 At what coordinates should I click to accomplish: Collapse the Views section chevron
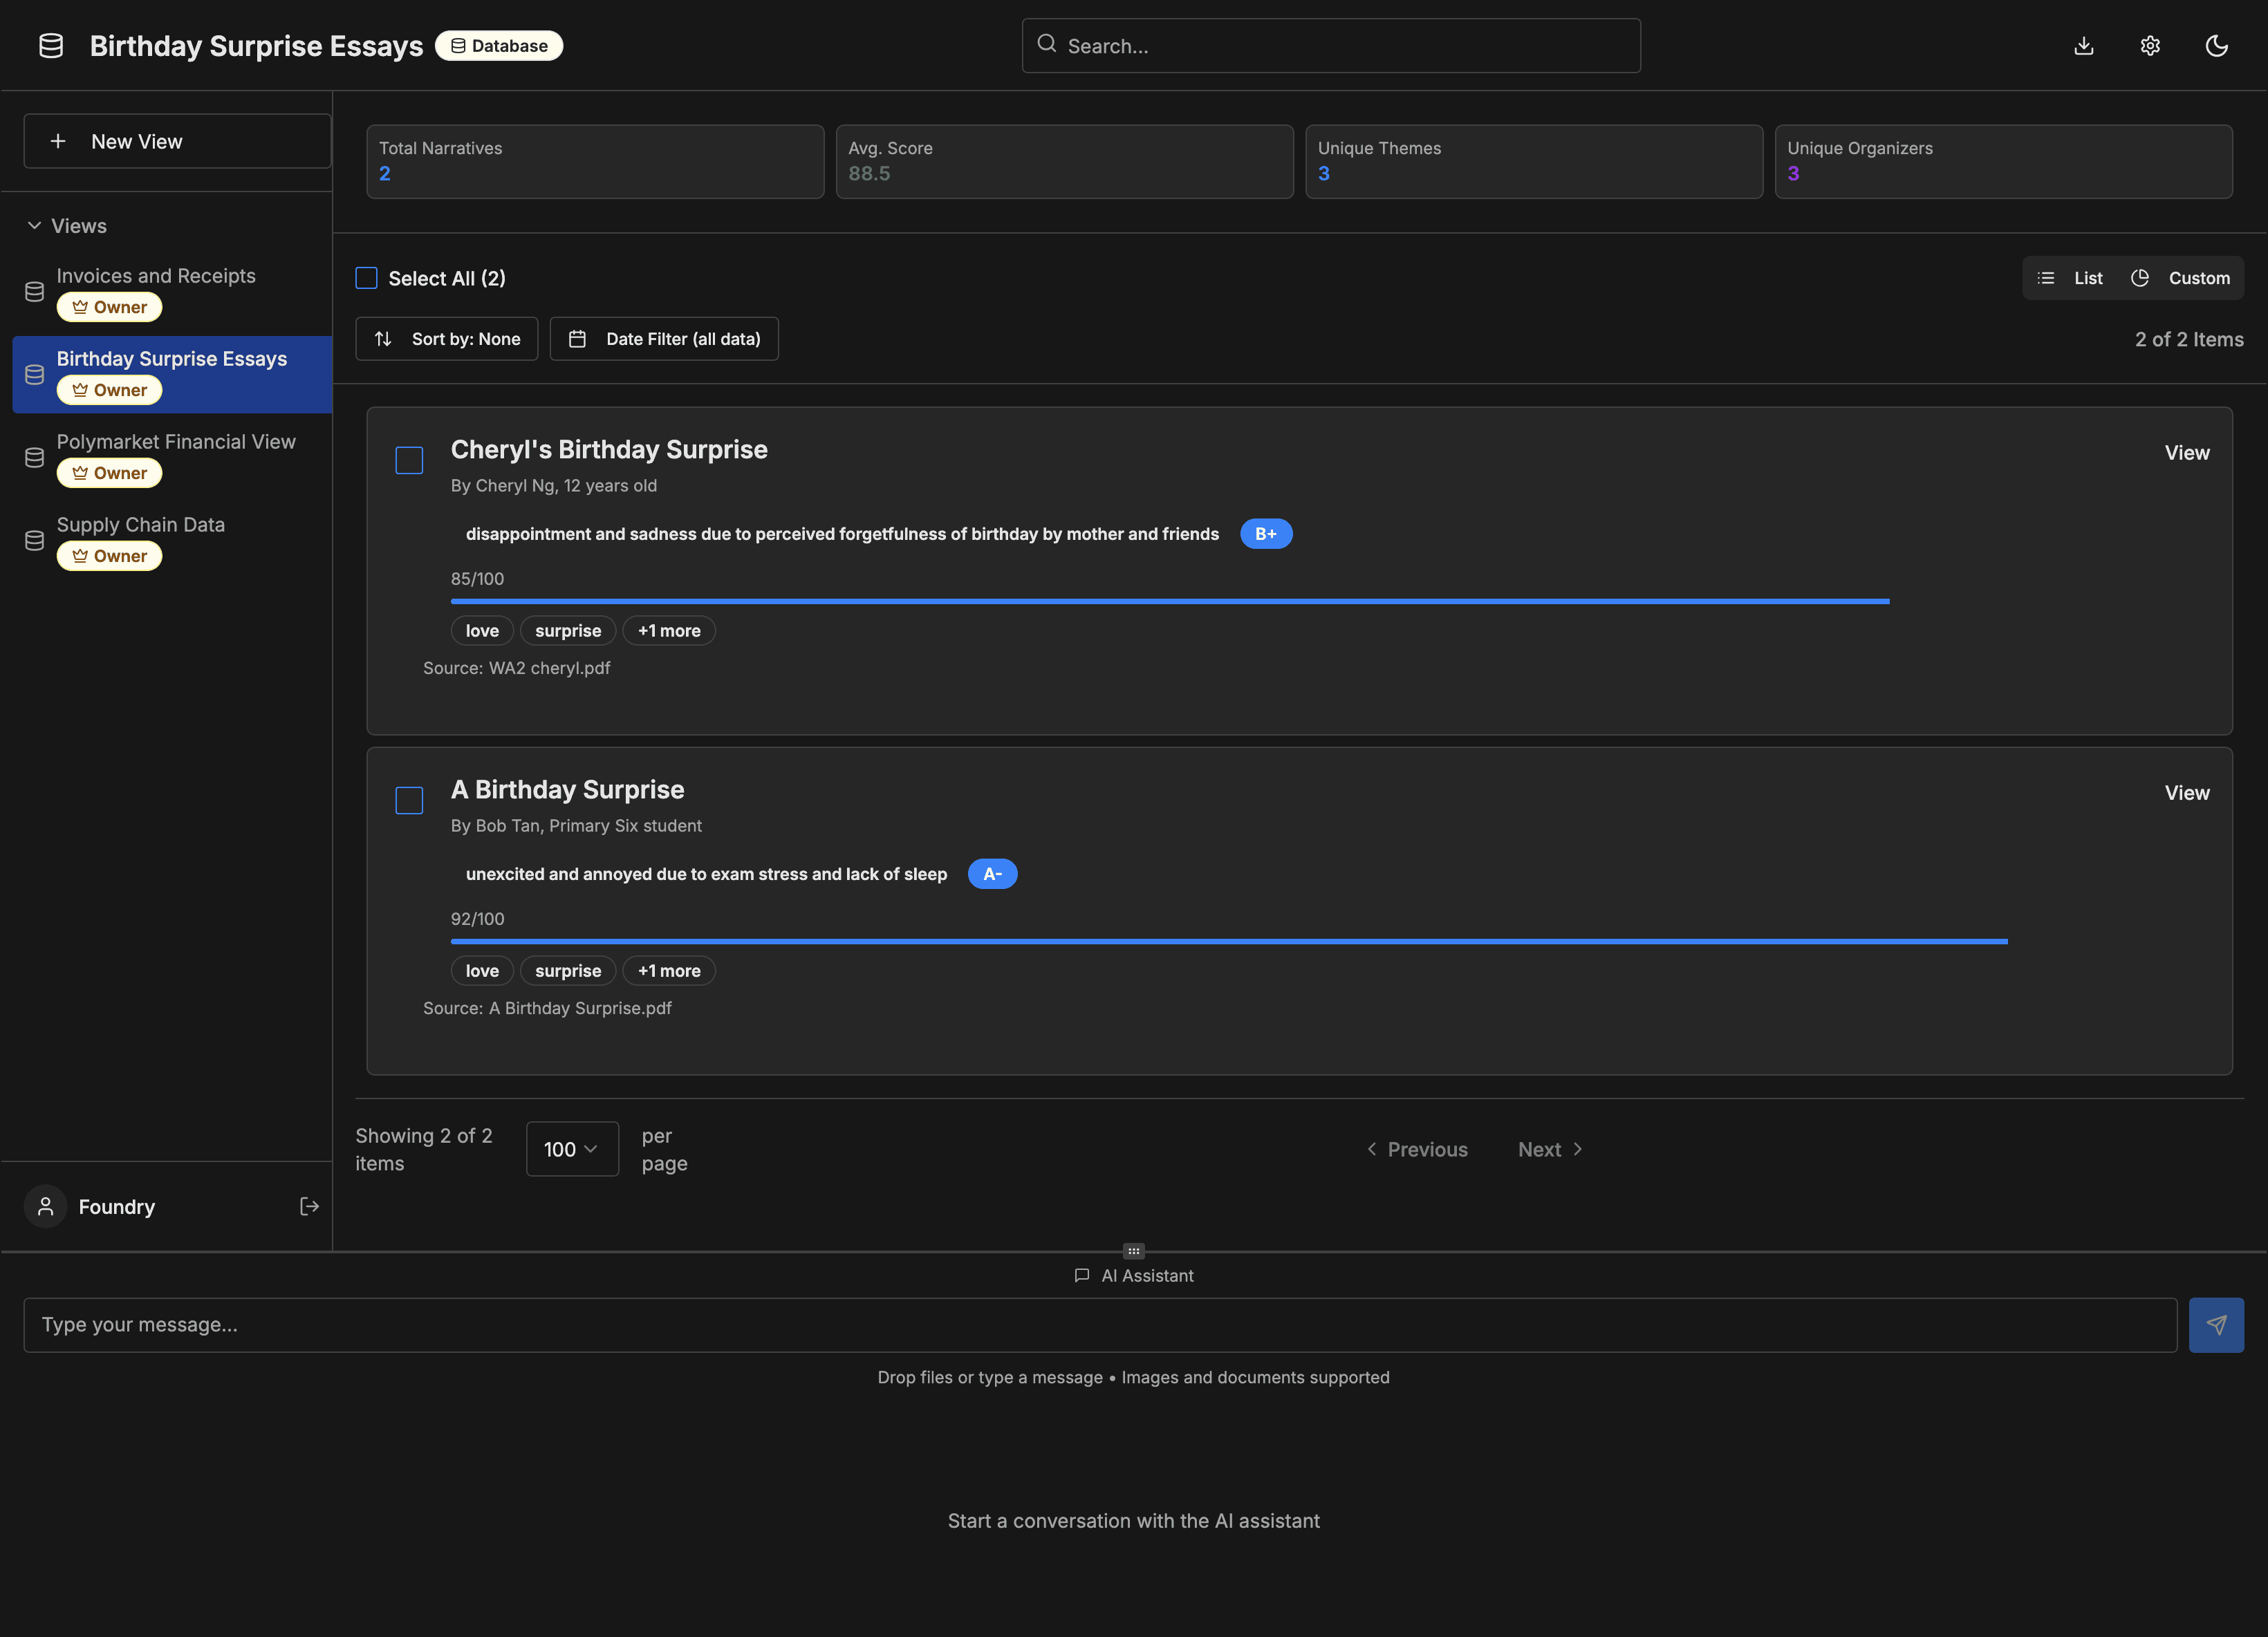34,225
